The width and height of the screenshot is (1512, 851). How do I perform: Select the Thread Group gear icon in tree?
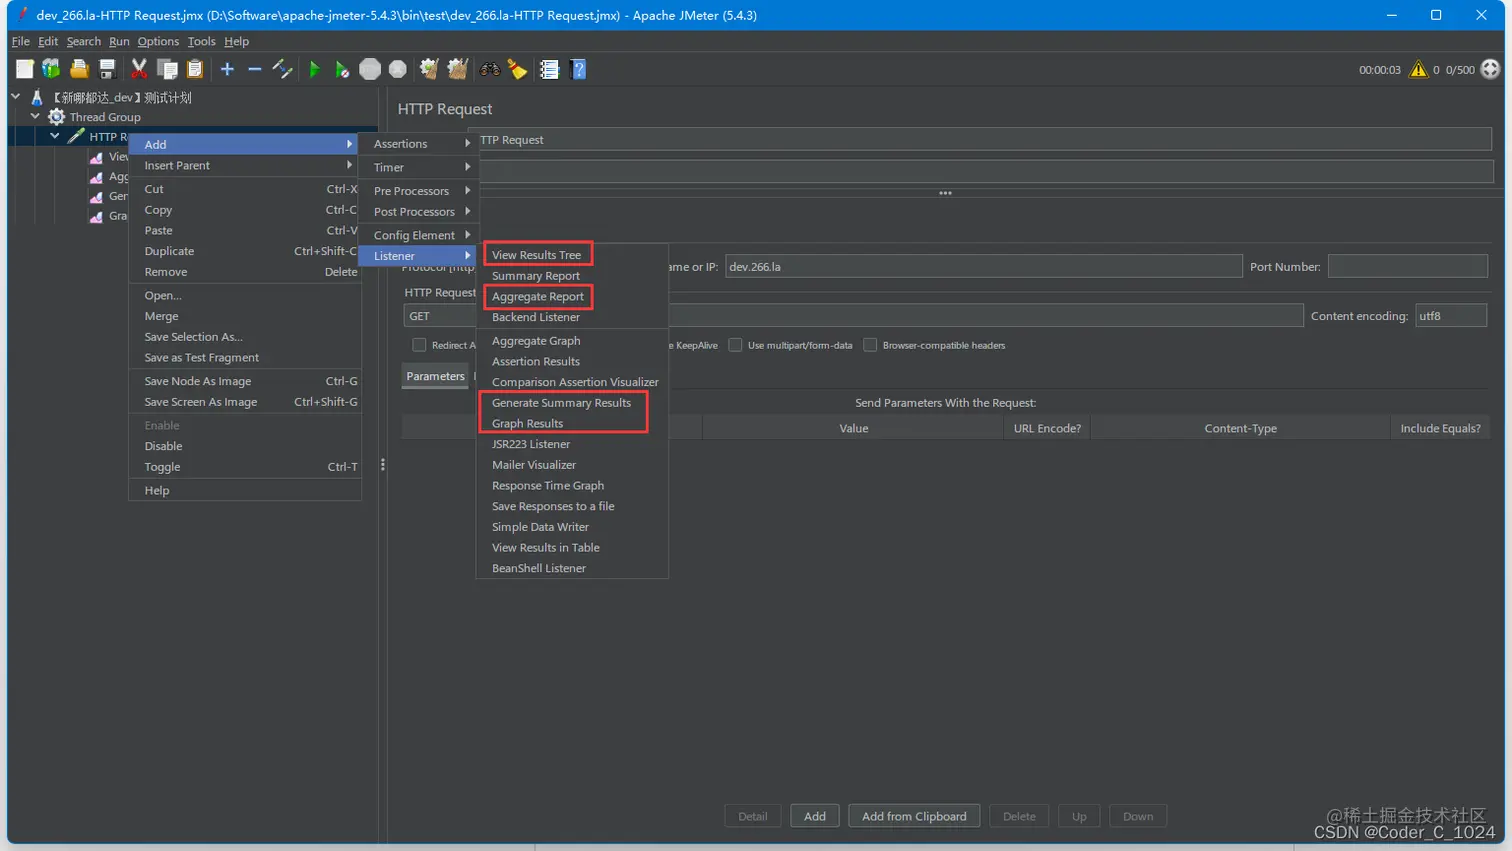tap(56, 117)
